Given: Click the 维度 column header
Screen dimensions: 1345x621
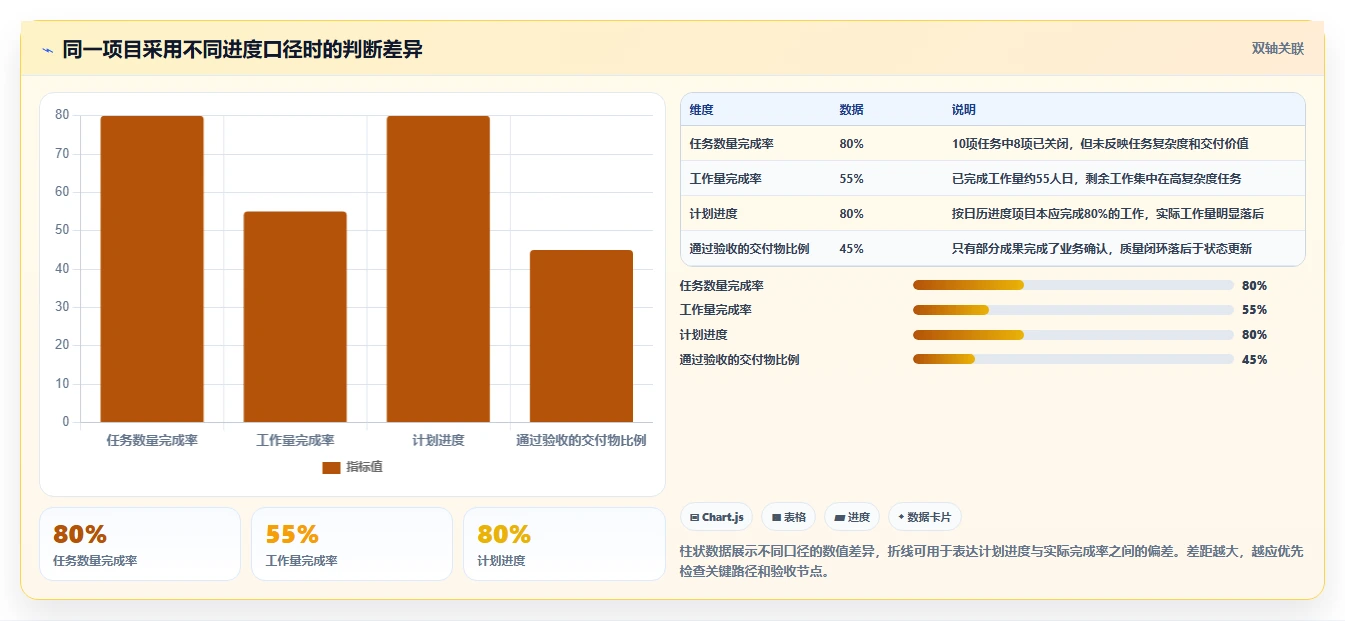Looking at the screenshot, I should click(x=702, y=110).
